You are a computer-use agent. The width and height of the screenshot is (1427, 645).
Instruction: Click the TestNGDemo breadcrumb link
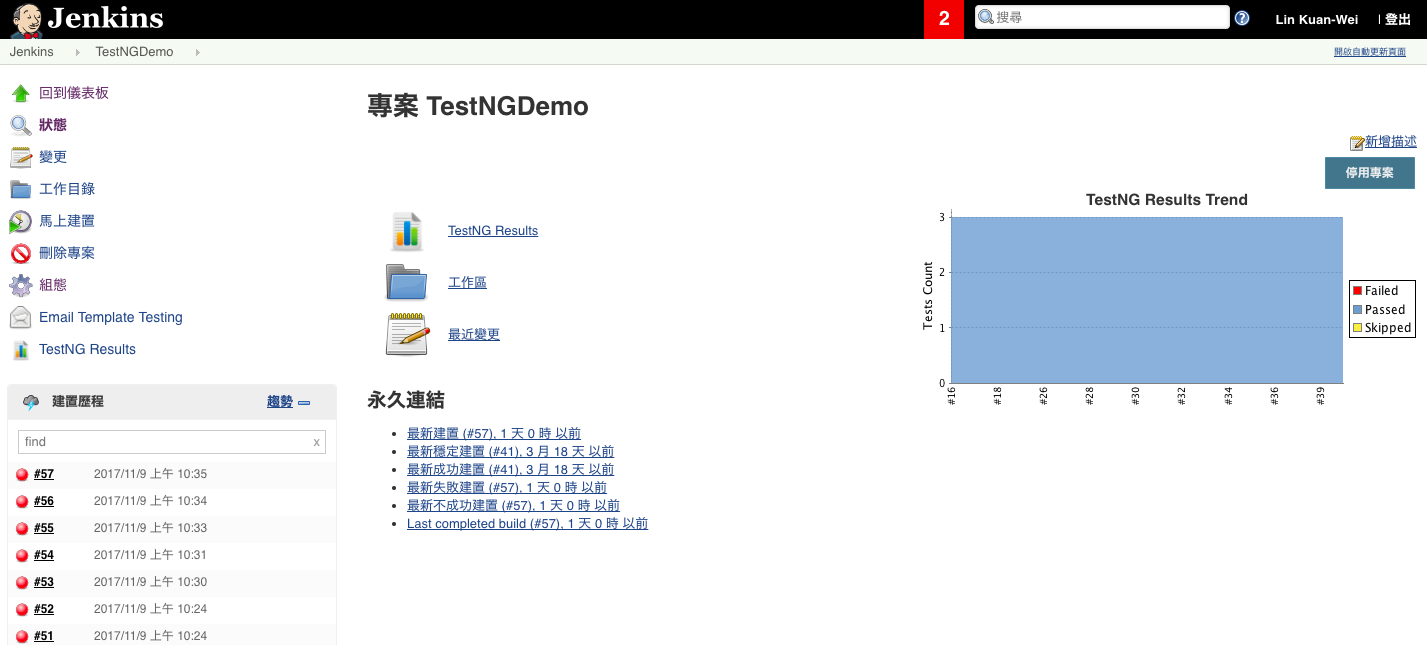point(134,52)
